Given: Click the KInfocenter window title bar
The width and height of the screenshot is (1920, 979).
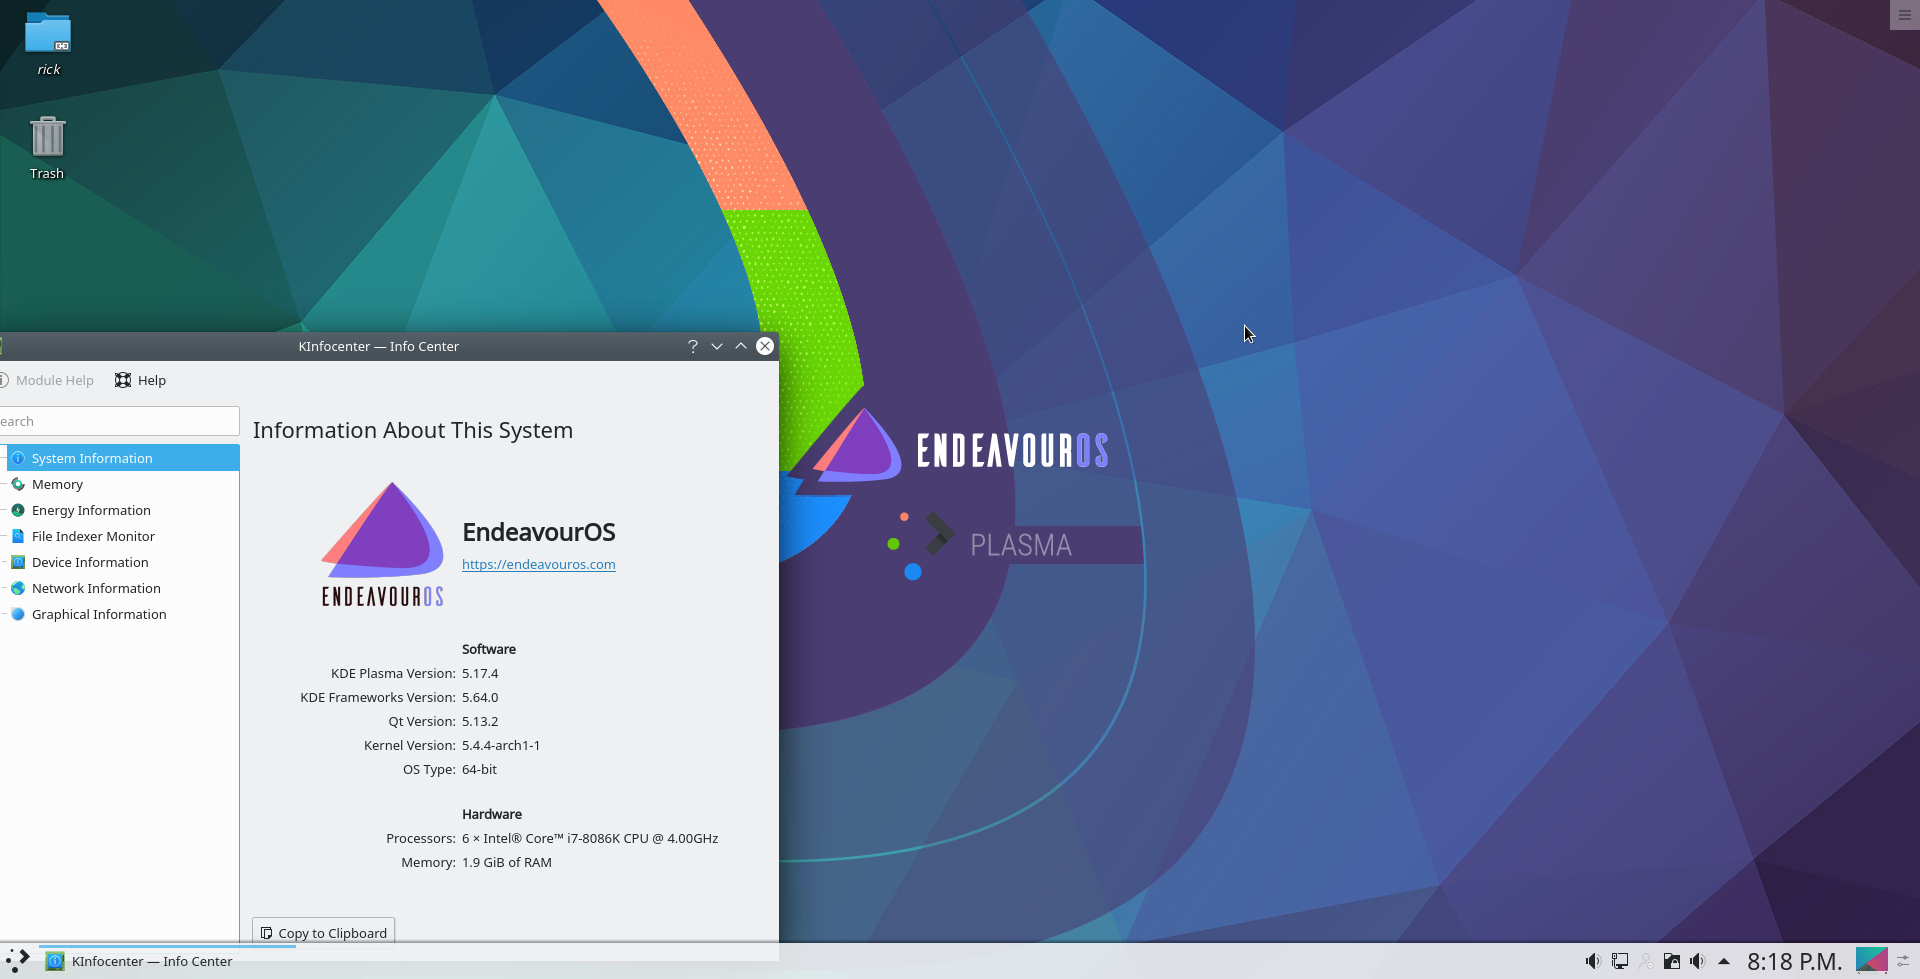Looking at the screenshot, I should click(378, 346).
